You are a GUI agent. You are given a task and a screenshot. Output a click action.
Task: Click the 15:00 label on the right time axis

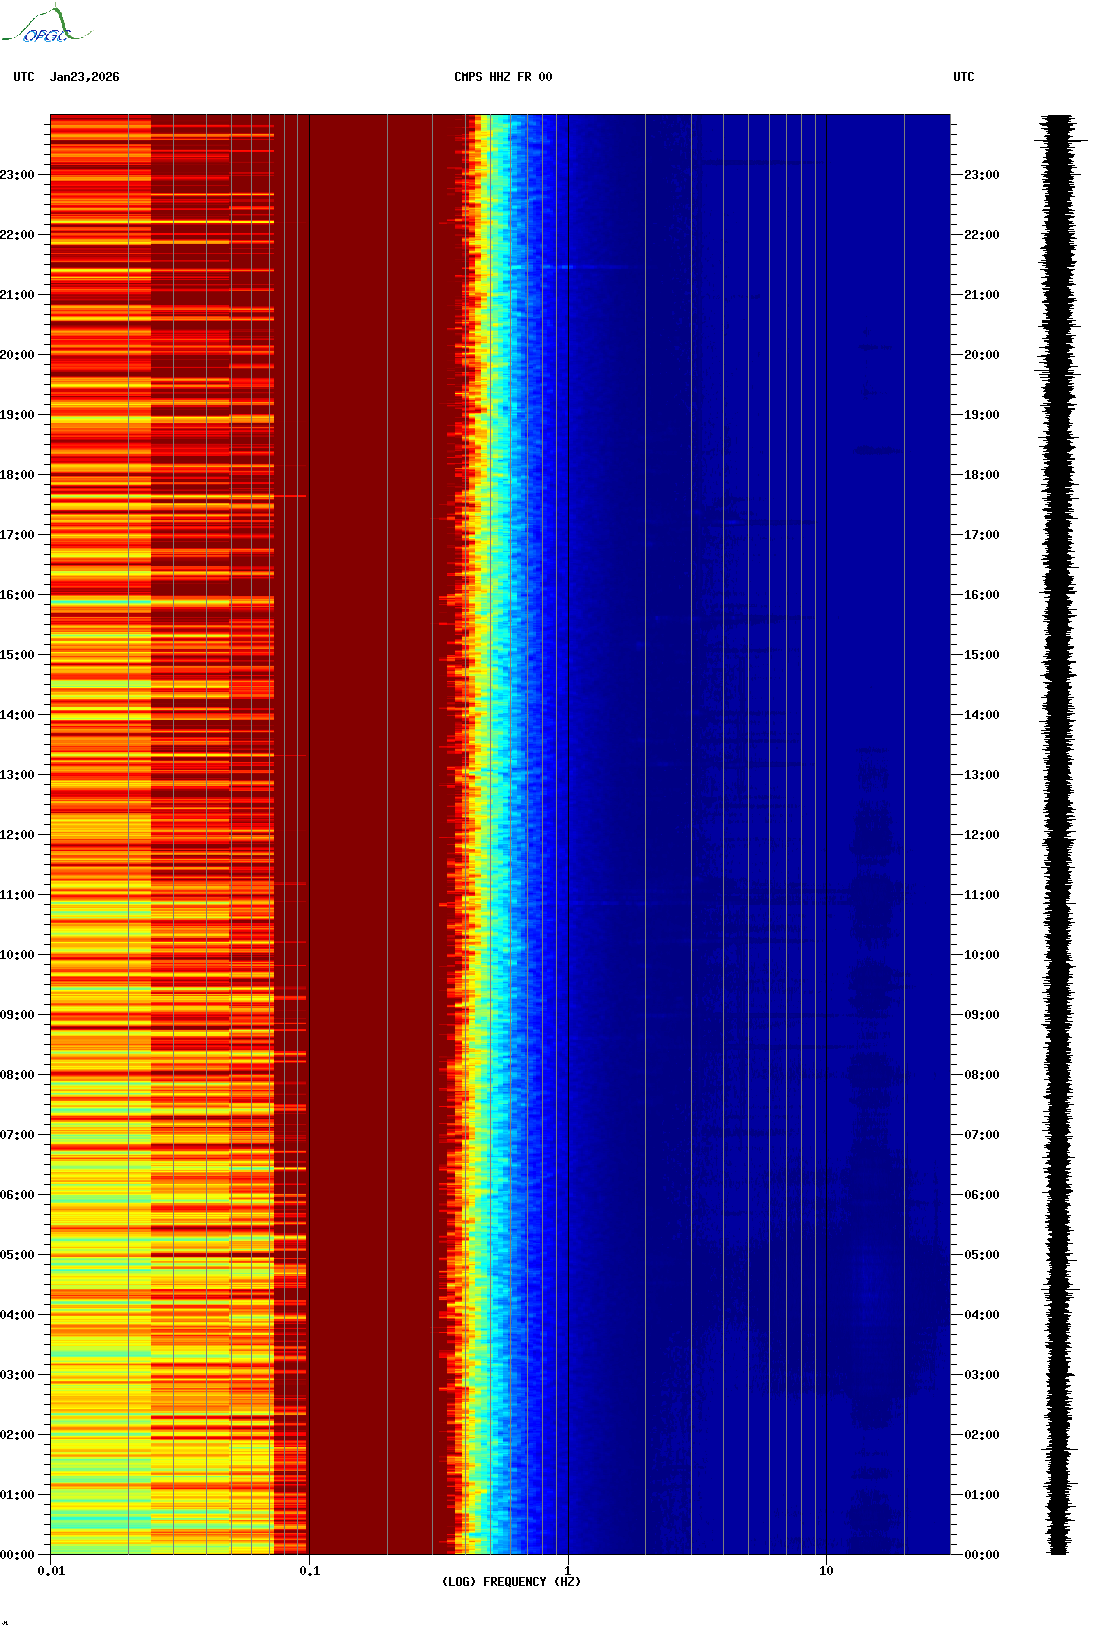[982, 655]
